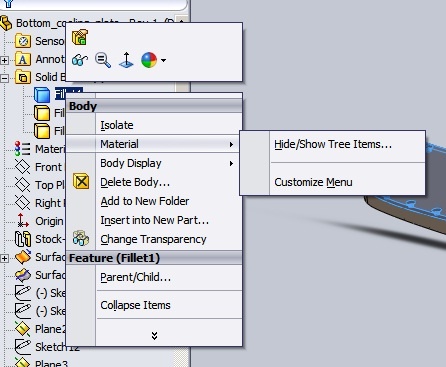Select the Origin tree item label
The image size is (446, 367).
pos(49,221)
